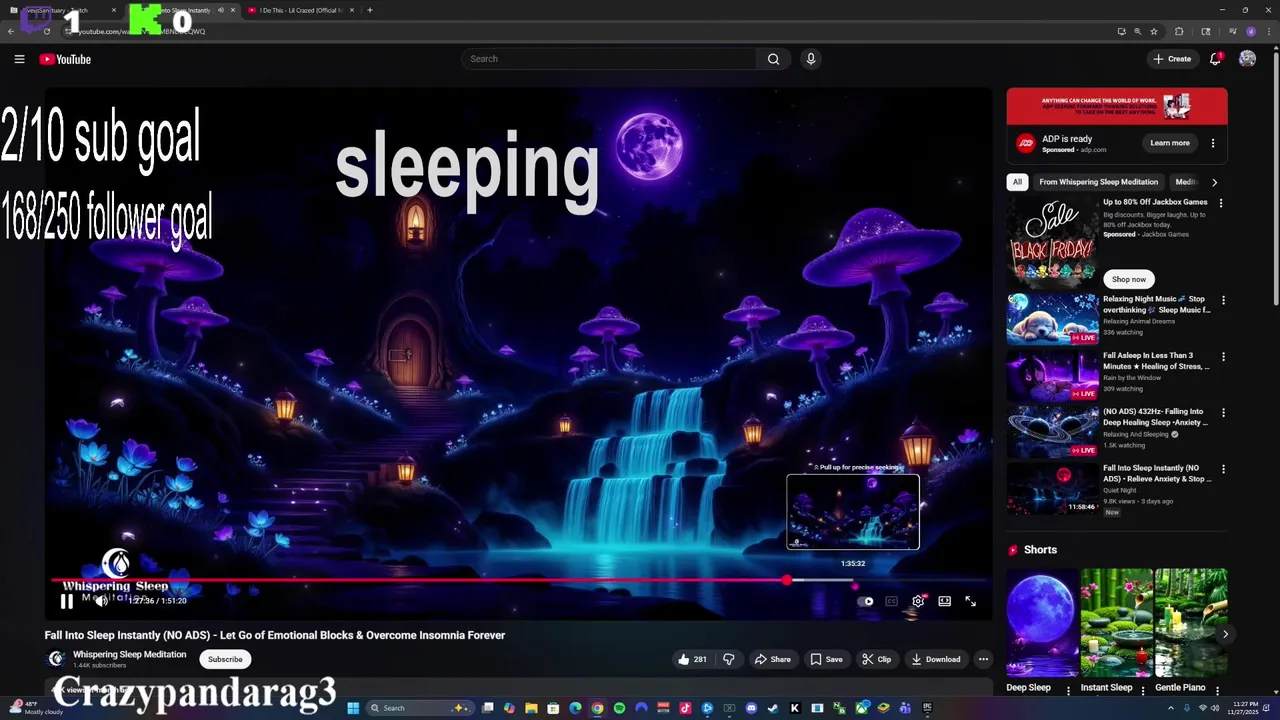Enter full screen mode
The width and height of the screenshot is (1280, 720).
click(970, 601)
